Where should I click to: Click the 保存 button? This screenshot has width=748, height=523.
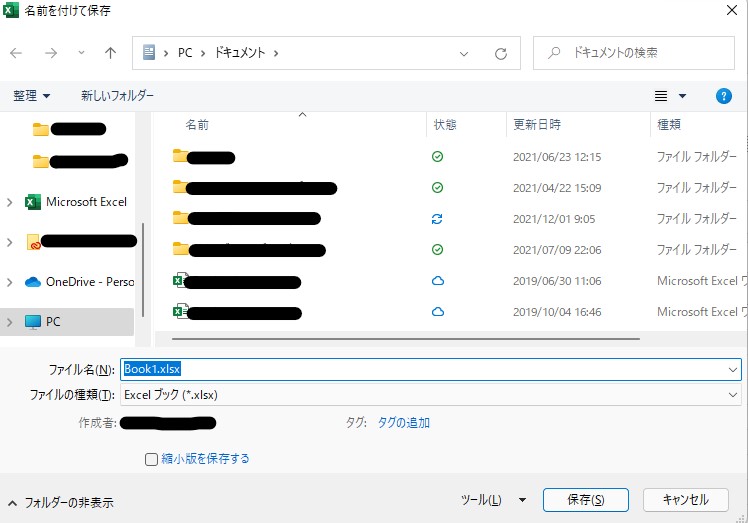585,500
